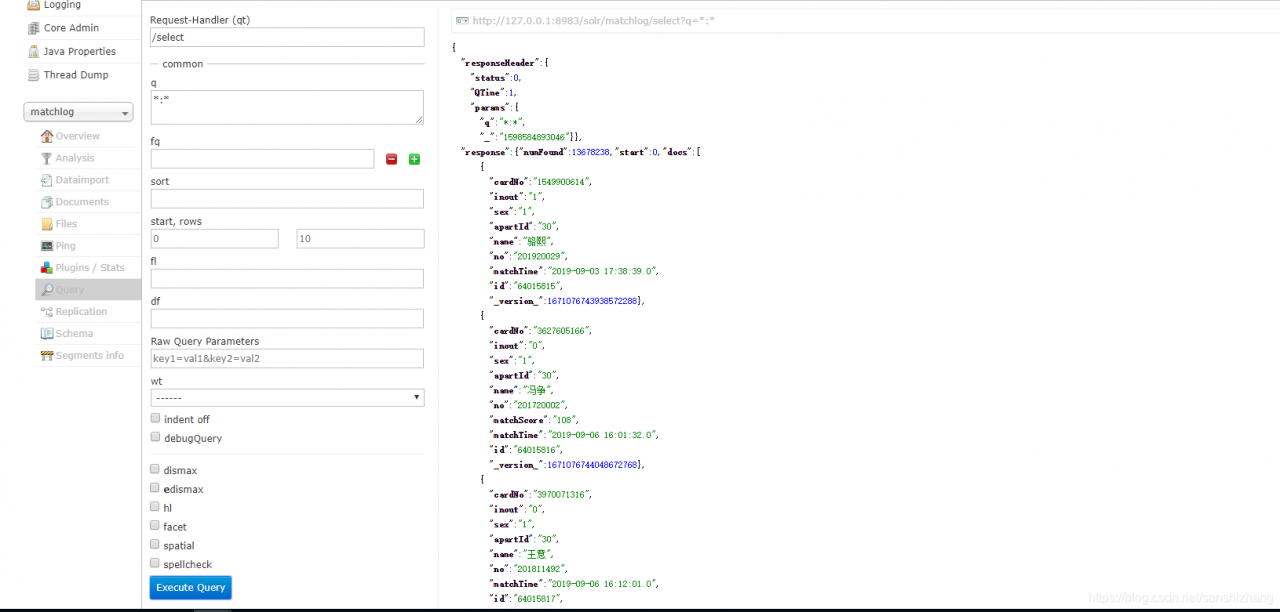
Task: Add another fq filter with green plus icon
Action: (414, 159)
